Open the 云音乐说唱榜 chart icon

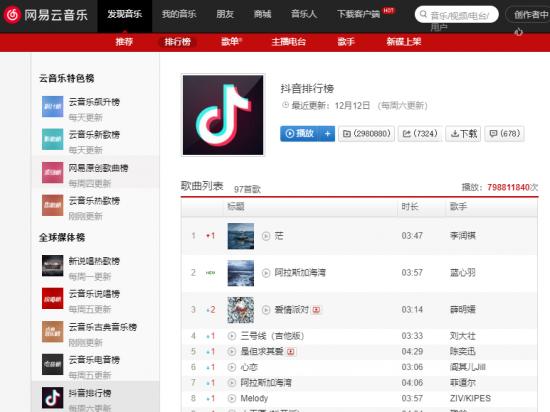53,298
